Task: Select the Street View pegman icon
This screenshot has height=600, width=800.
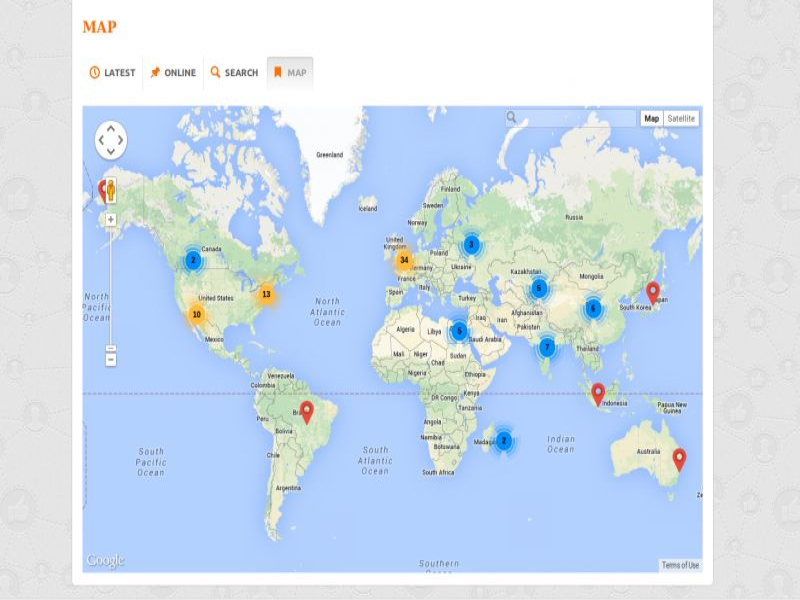Action: point(111,191)
